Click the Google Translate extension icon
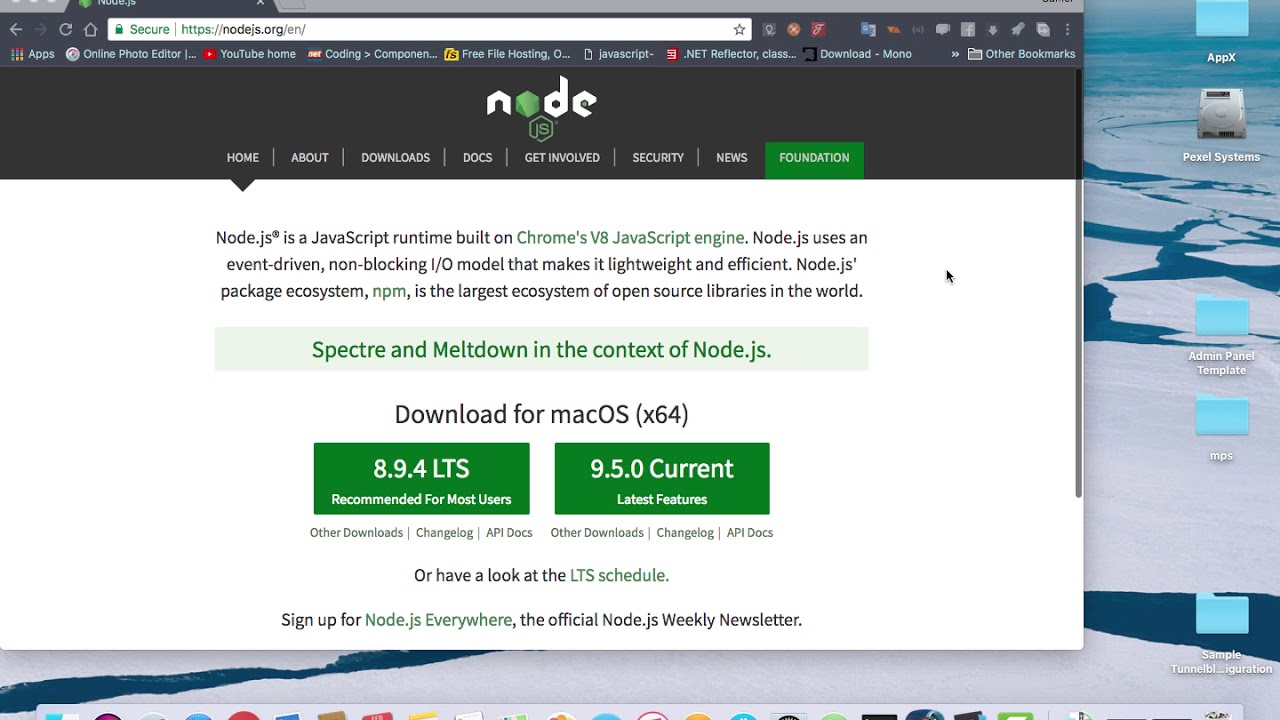This screenshot has width=1280, height=720. pyautogui.click(x=868, y=29)
